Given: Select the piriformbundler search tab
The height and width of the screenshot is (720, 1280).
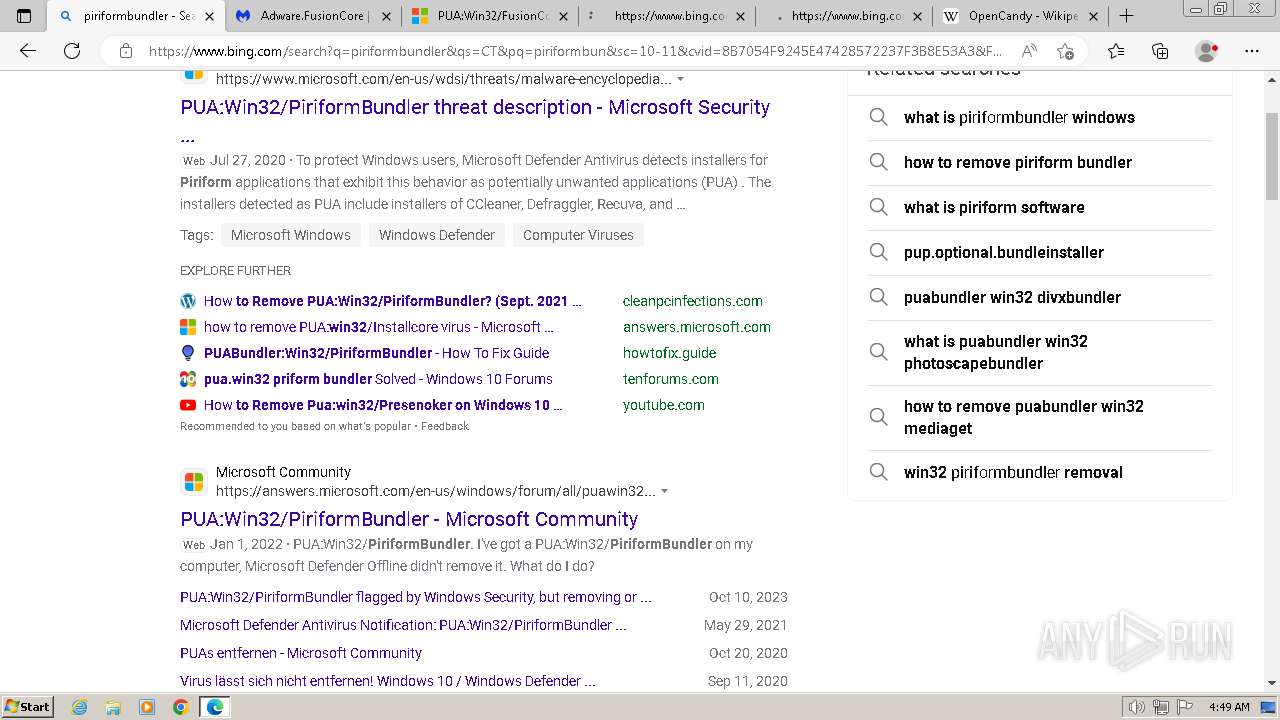Looking at the screenshot, I should pos(136,16).
